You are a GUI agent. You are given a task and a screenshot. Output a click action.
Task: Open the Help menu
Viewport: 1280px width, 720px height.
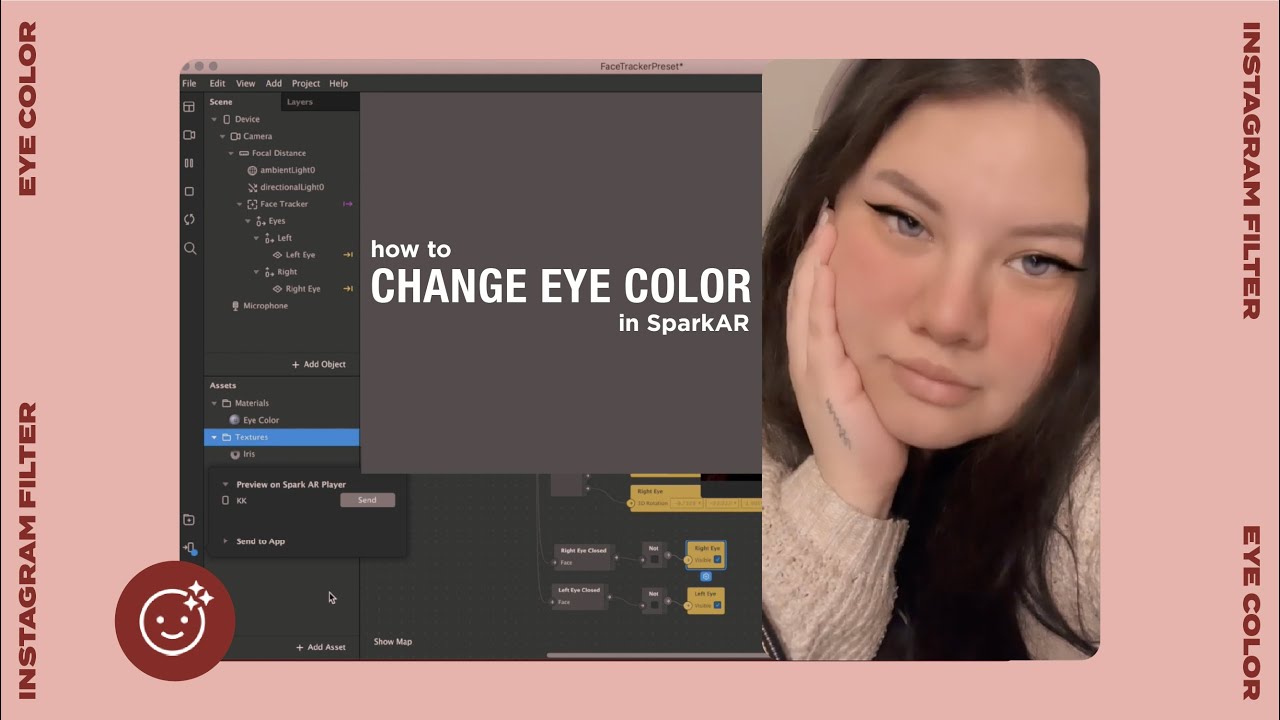pyautogui.click(x=339, y=83)
